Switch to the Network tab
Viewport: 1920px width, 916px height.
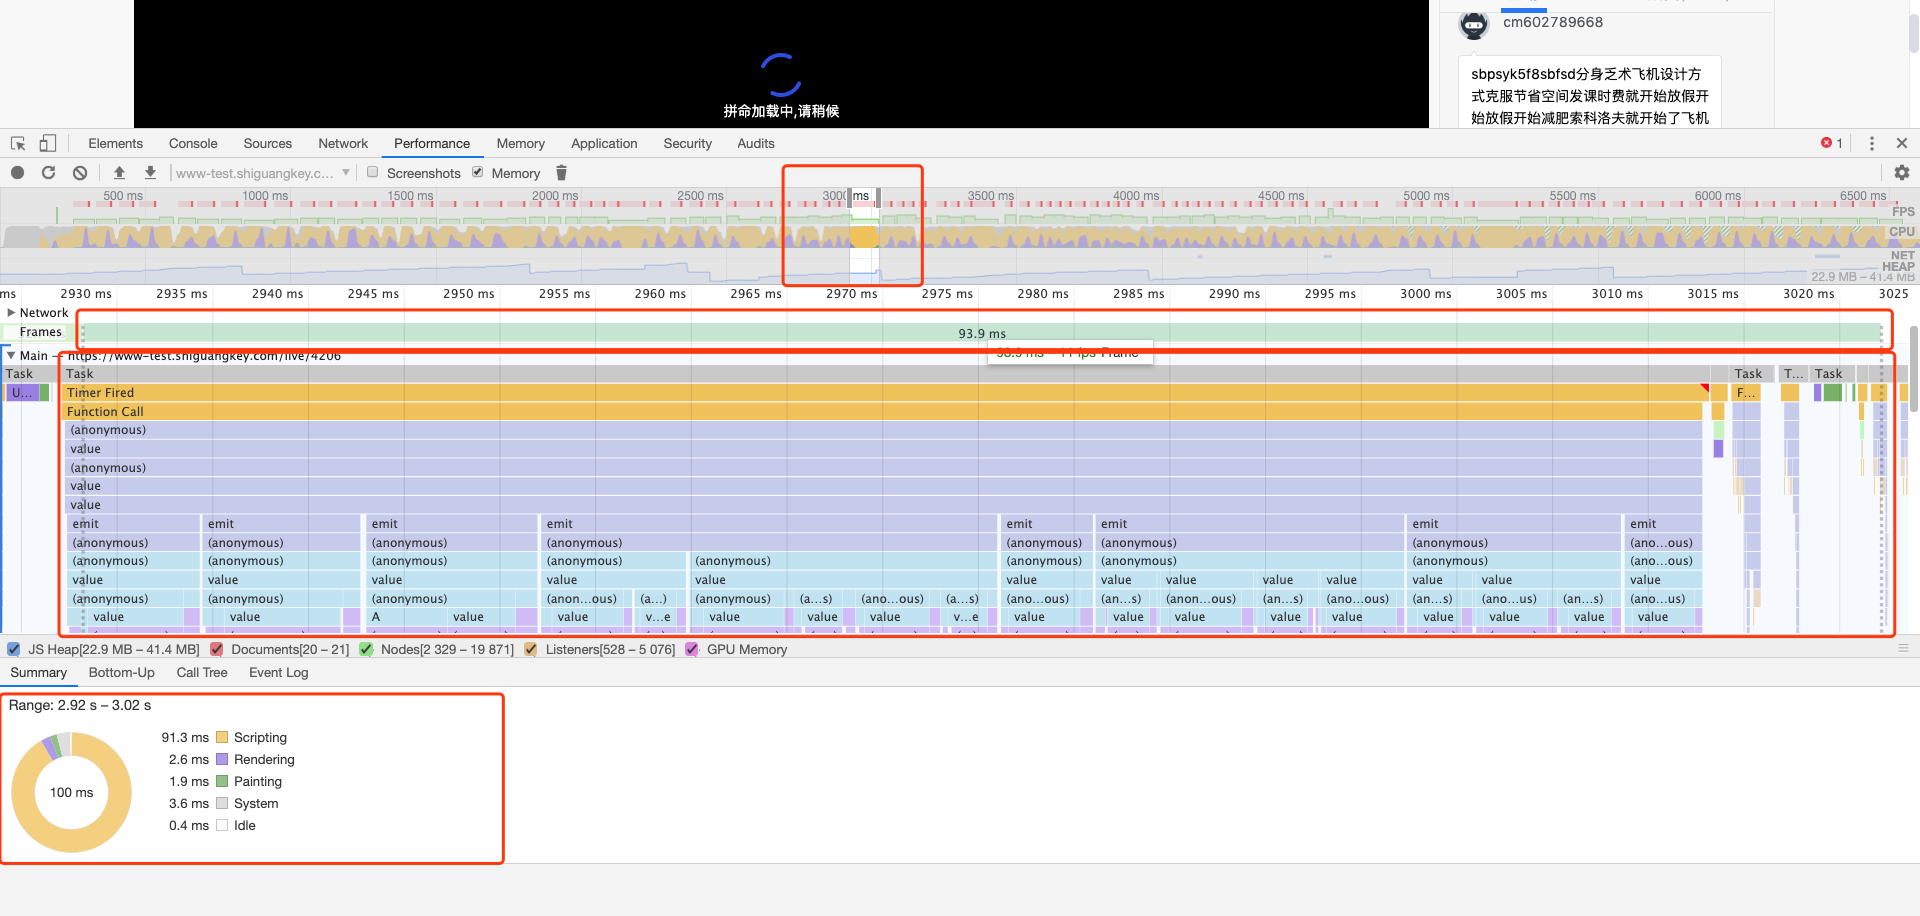point(343,144)
